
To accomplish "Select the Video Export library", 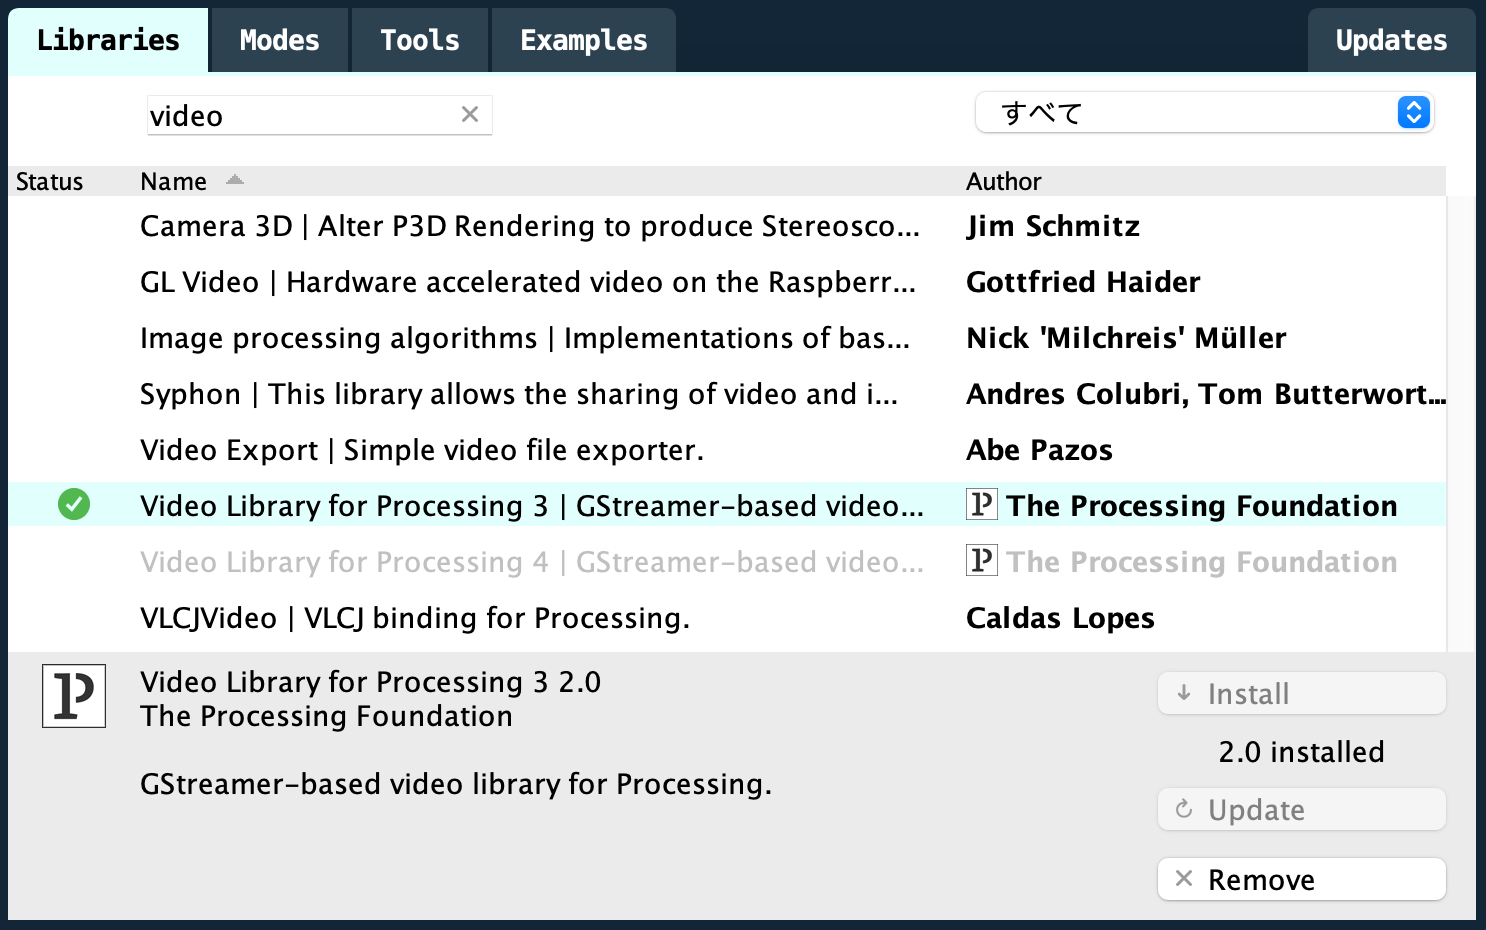I will tap(422, 450).
